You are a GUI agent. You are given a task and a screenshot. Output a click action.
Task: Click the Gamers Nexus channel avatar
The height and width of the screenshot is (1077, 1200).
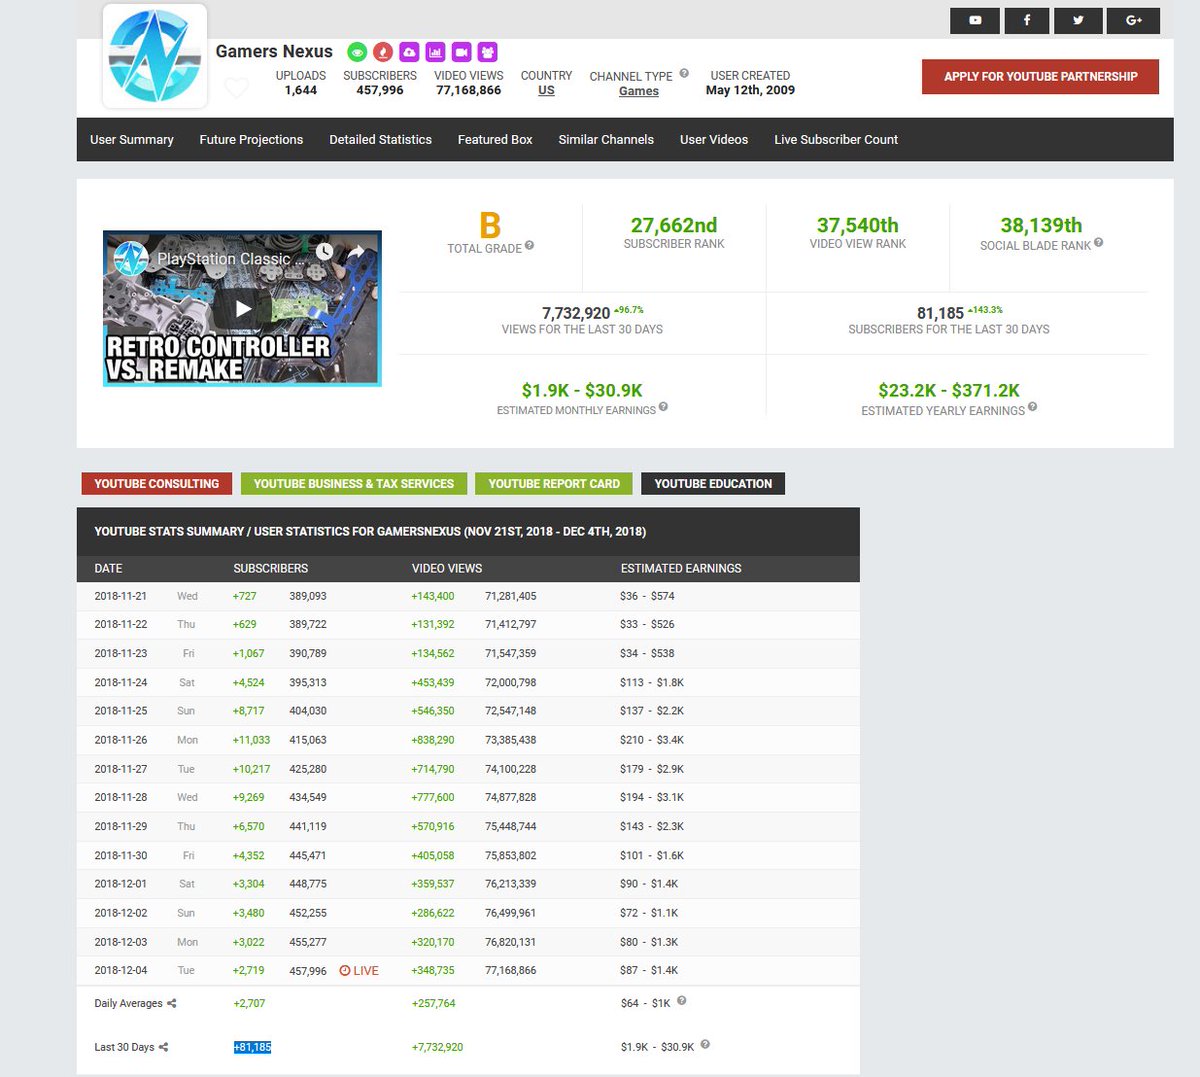click(155, 56)
